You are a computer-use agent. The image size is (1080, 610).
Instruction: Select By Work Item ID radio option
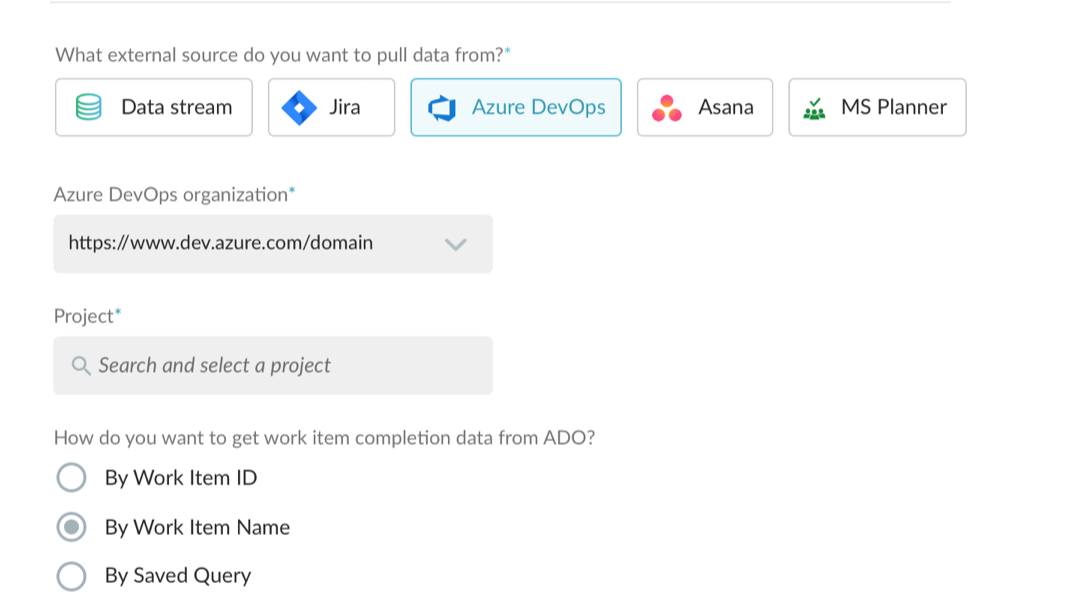pos(72,477)
